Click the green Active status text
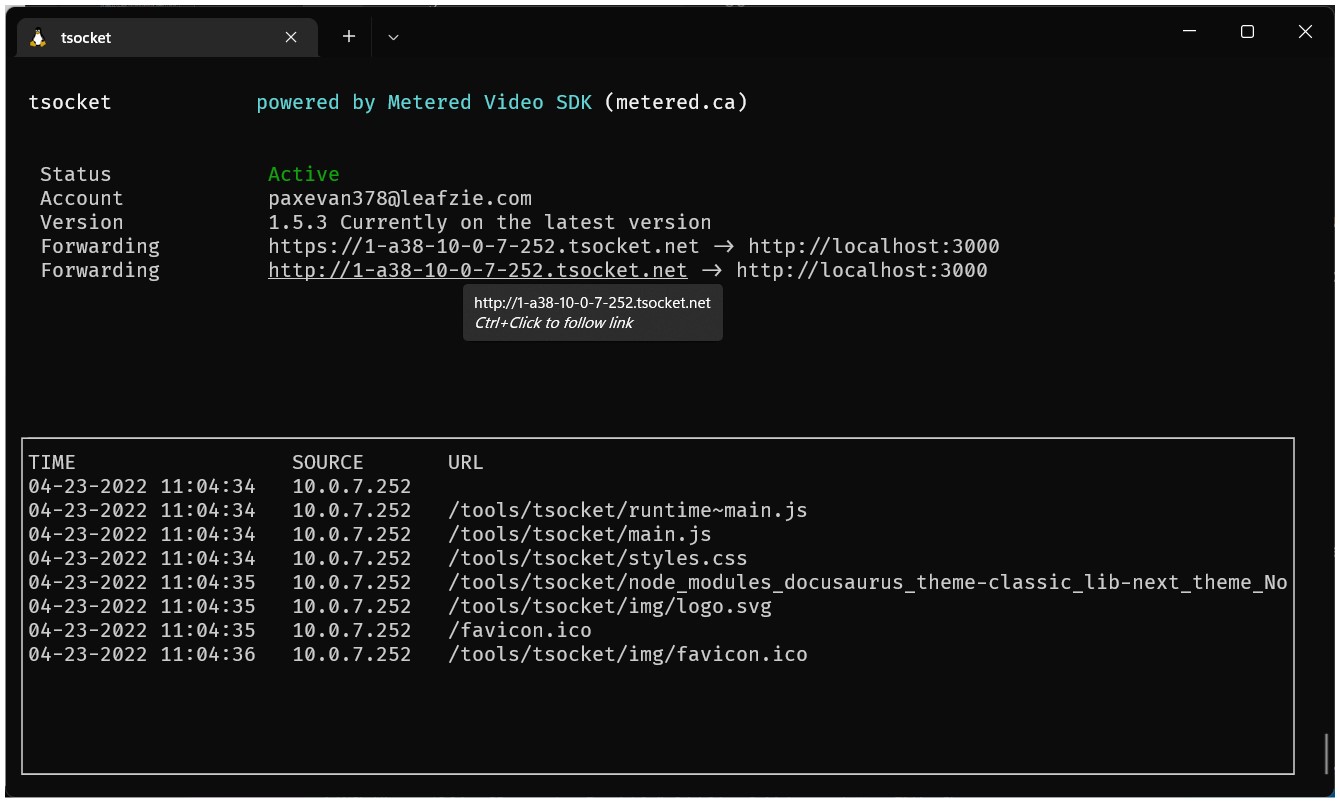Screen dimensions: 1340x802 click(x=303, y=175)
